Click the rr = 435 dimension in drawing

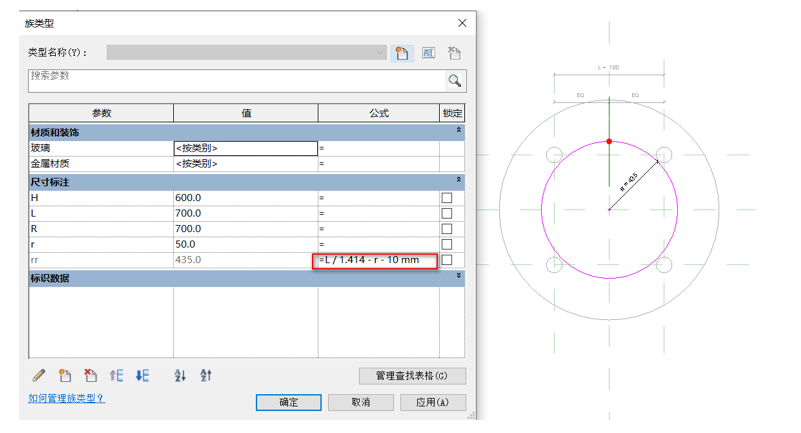click(x=629, y=182)
